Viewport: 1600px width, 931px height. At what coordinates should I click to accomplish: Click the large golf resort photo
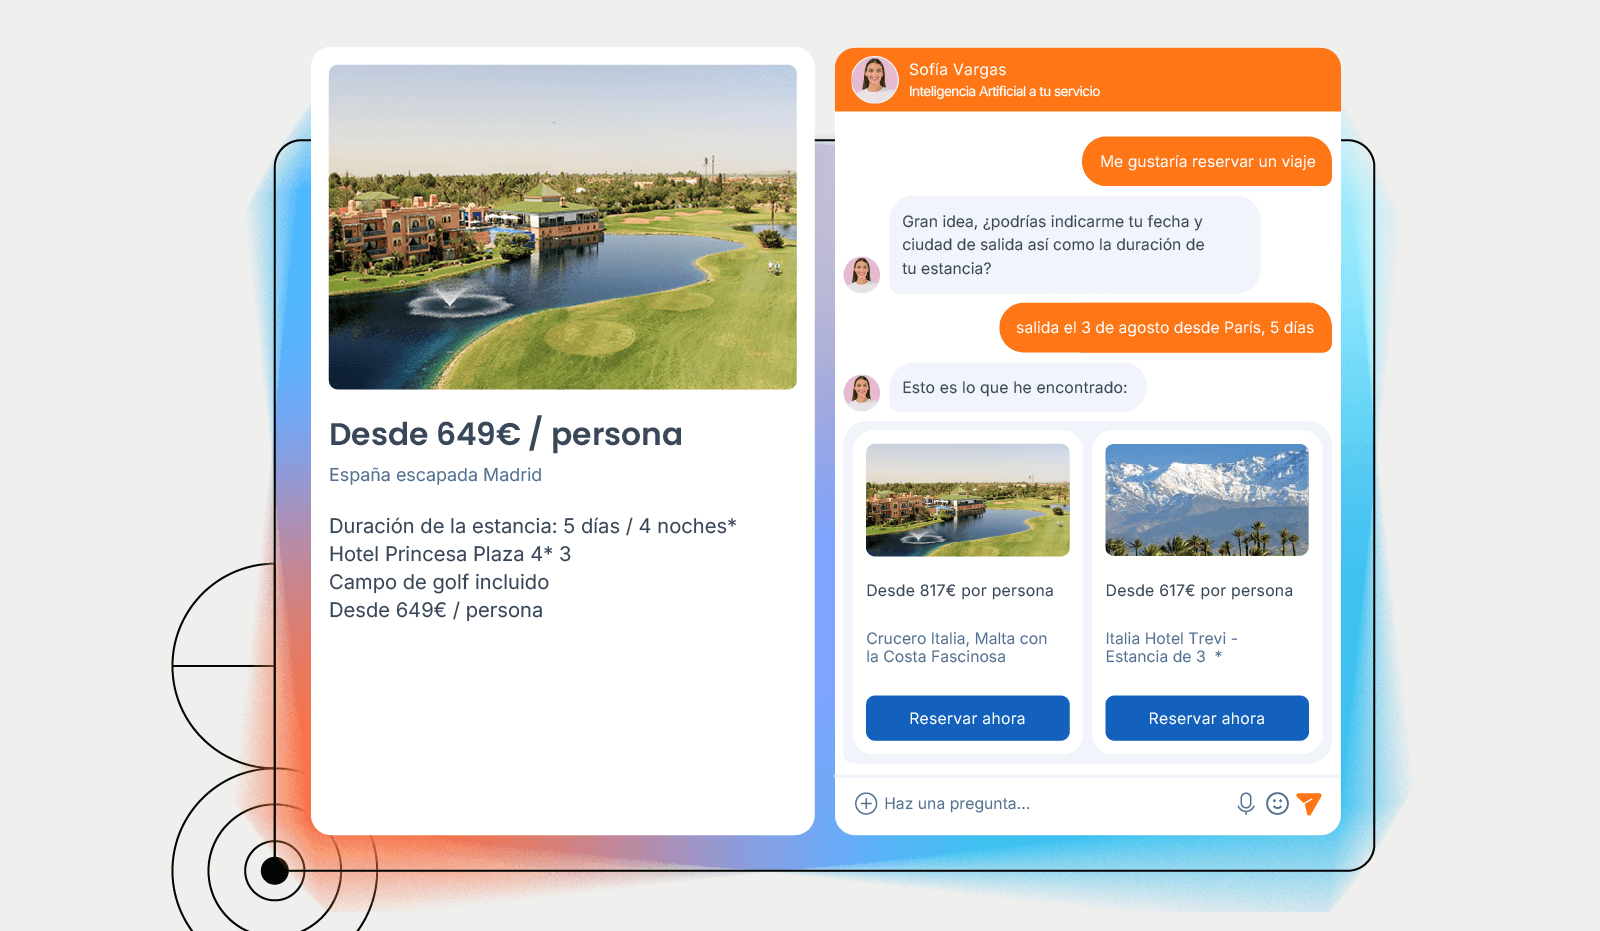point(562,227)
